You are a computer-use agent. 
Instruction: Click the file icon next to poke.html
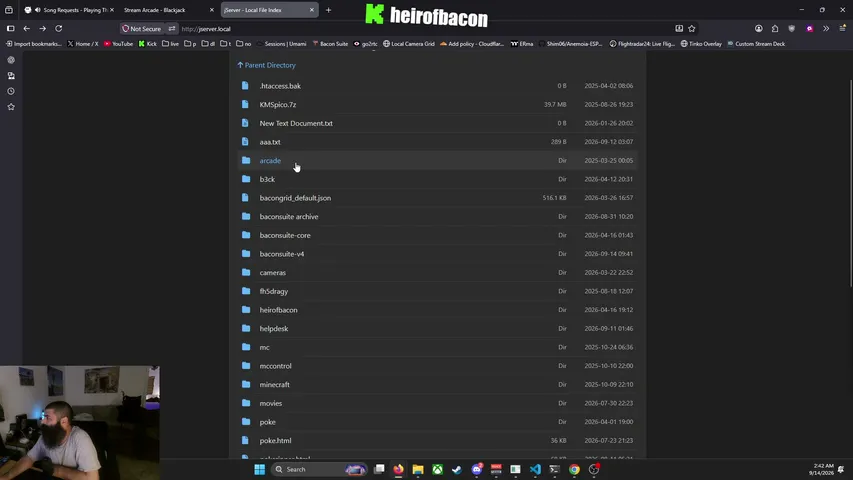pos(245,440)
